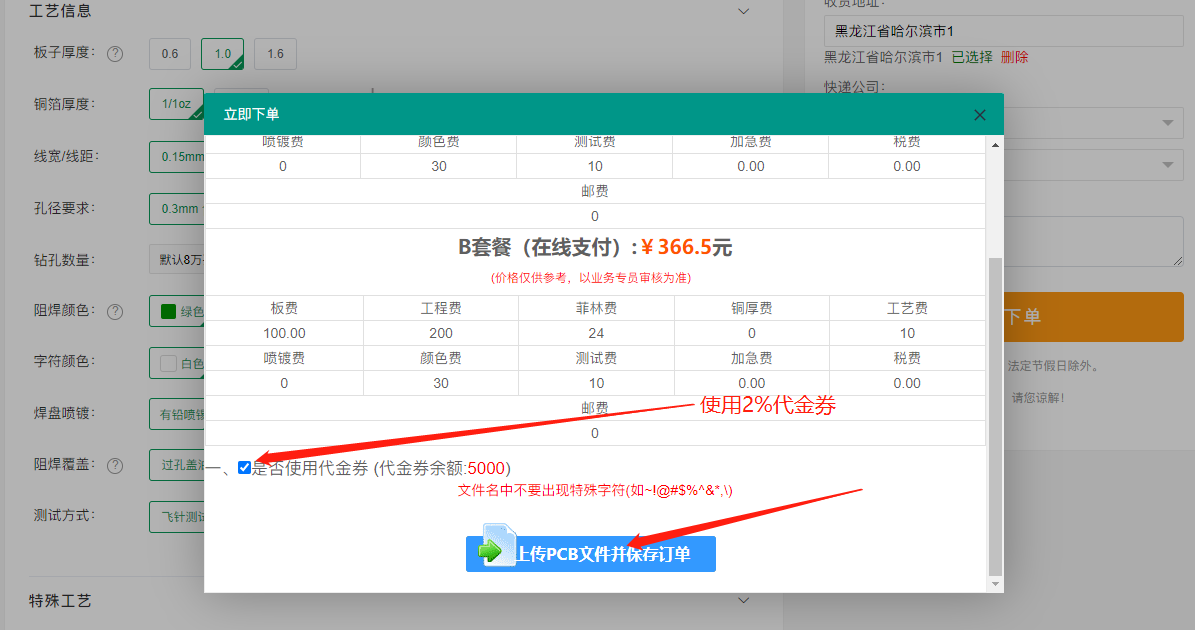Select 1.6 board thickness
Image resolution: width=1195 pixels, height=630 pixels.
(275, 54)
